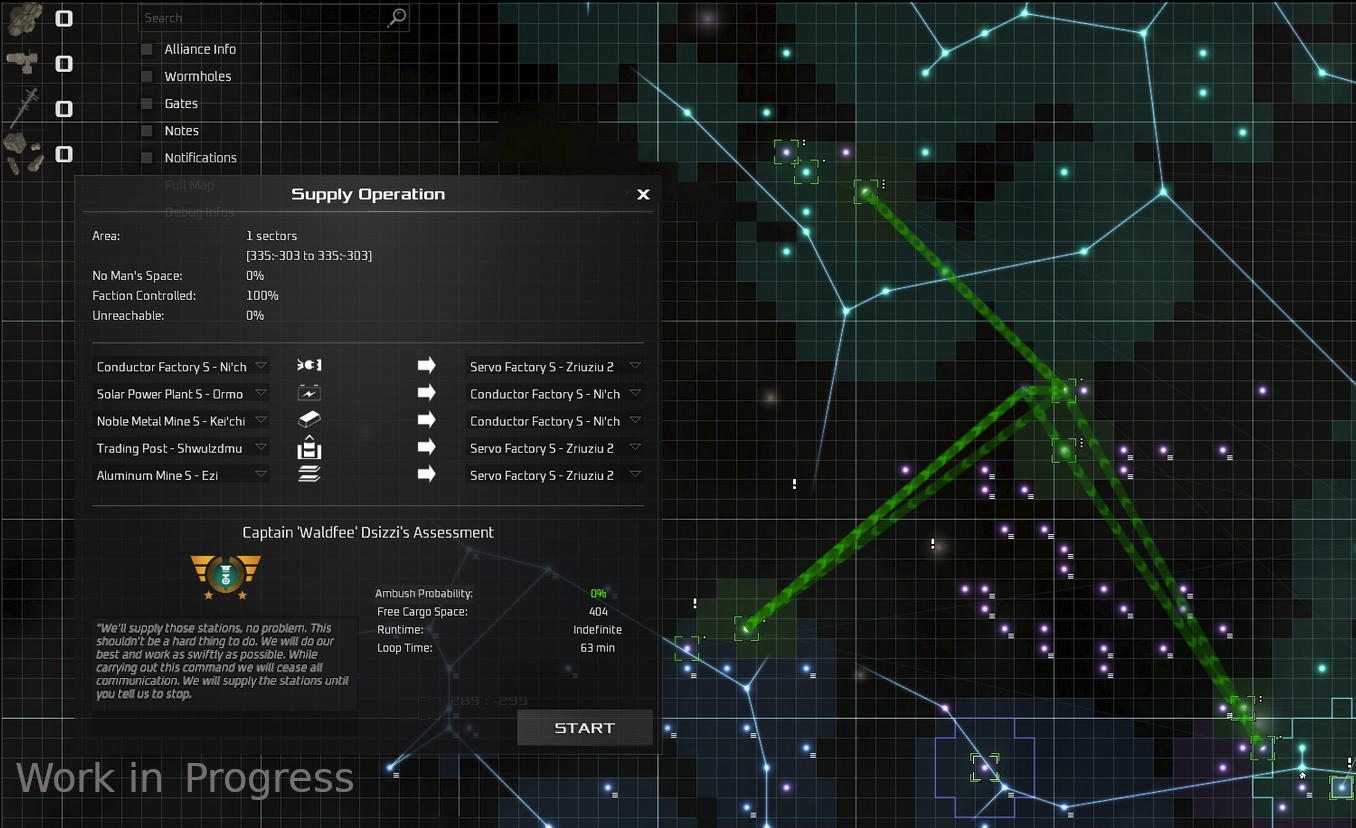Image resolution: width=1356 pixels, height=828 pixels.
Task: Click the arrow in the Conductor Factory source row
Action: coord(427,366)
